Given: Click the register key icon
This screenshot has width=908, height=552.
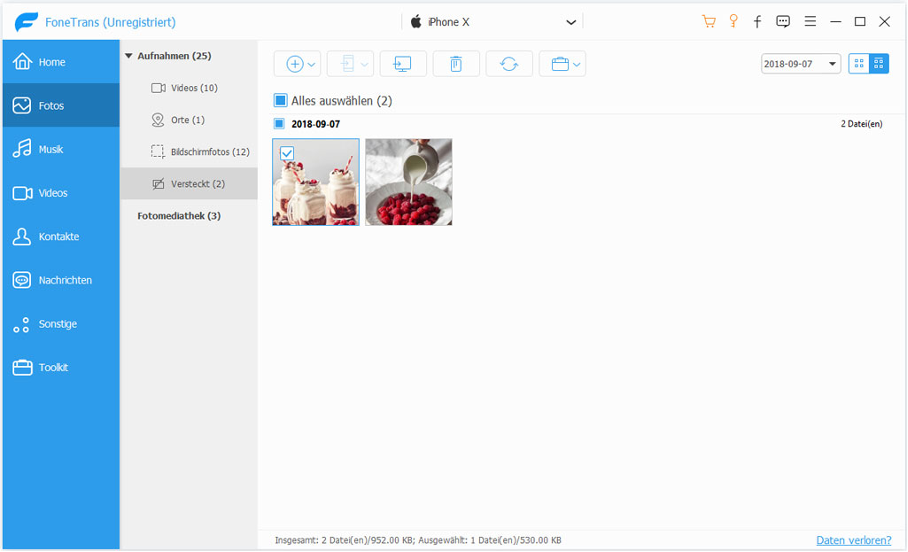Looking at the screenshot, I should (733, 21).
